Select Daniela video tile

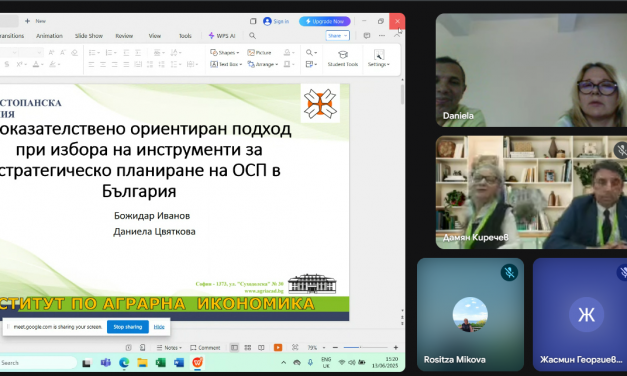pyautogui.click(x=531, y=70)
